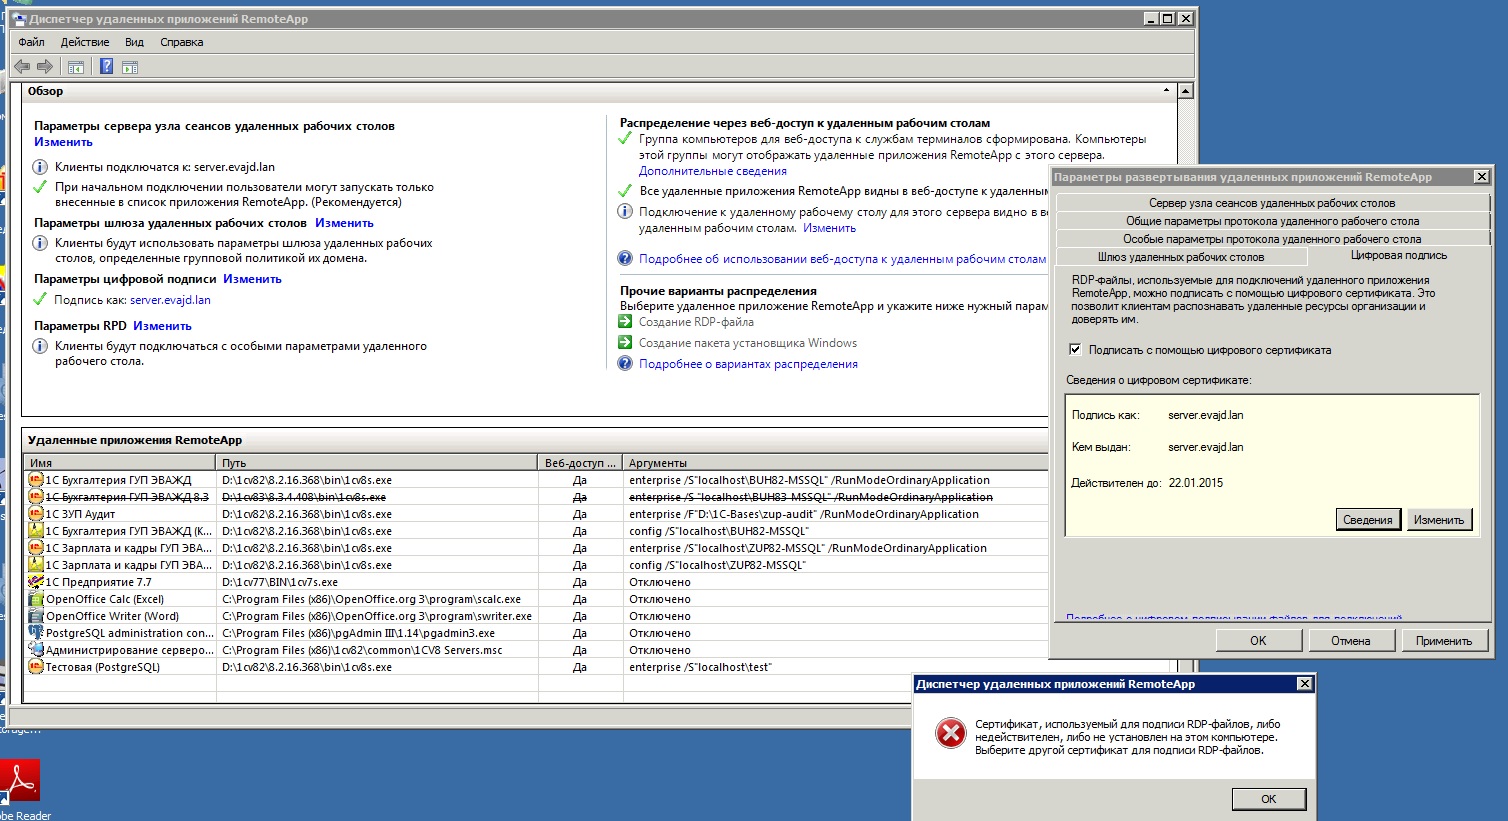Click Изменить link beside Параметры RPD

click(x=162, y=326)
